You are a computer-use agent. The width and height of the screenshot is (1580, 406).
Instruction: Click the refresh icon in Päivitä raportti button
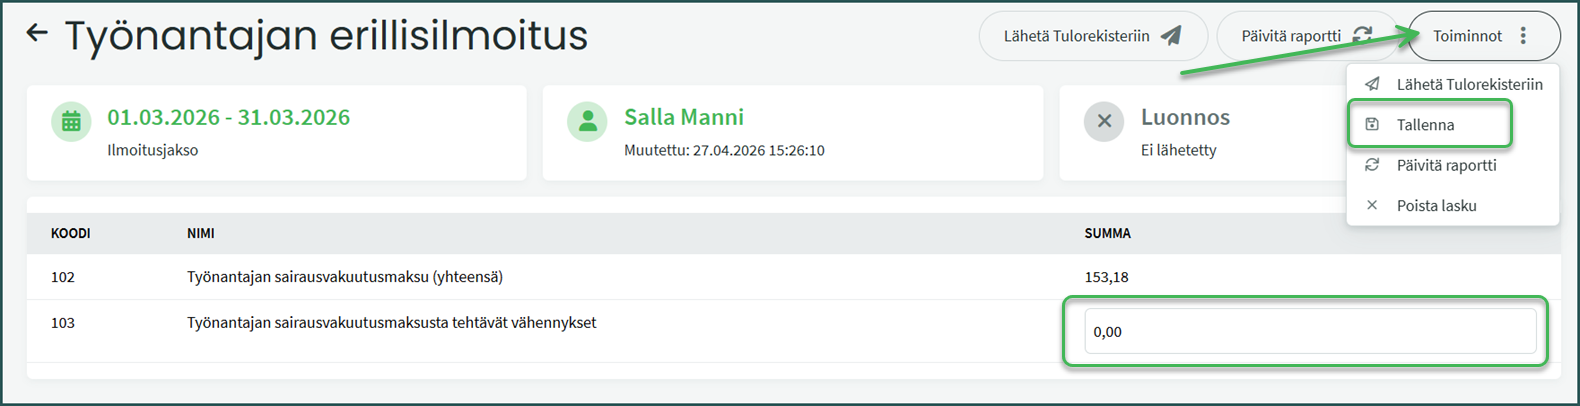pos(1362,36)
